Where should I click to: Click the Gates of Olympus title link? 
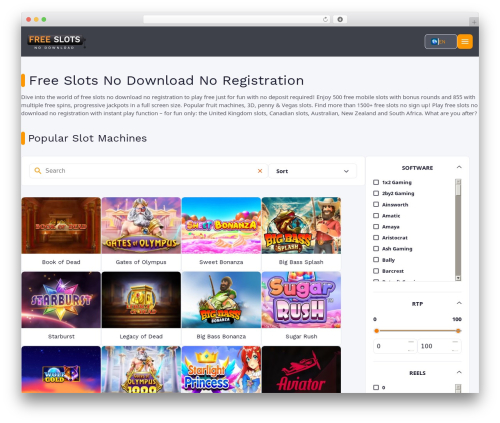point(141,262)
